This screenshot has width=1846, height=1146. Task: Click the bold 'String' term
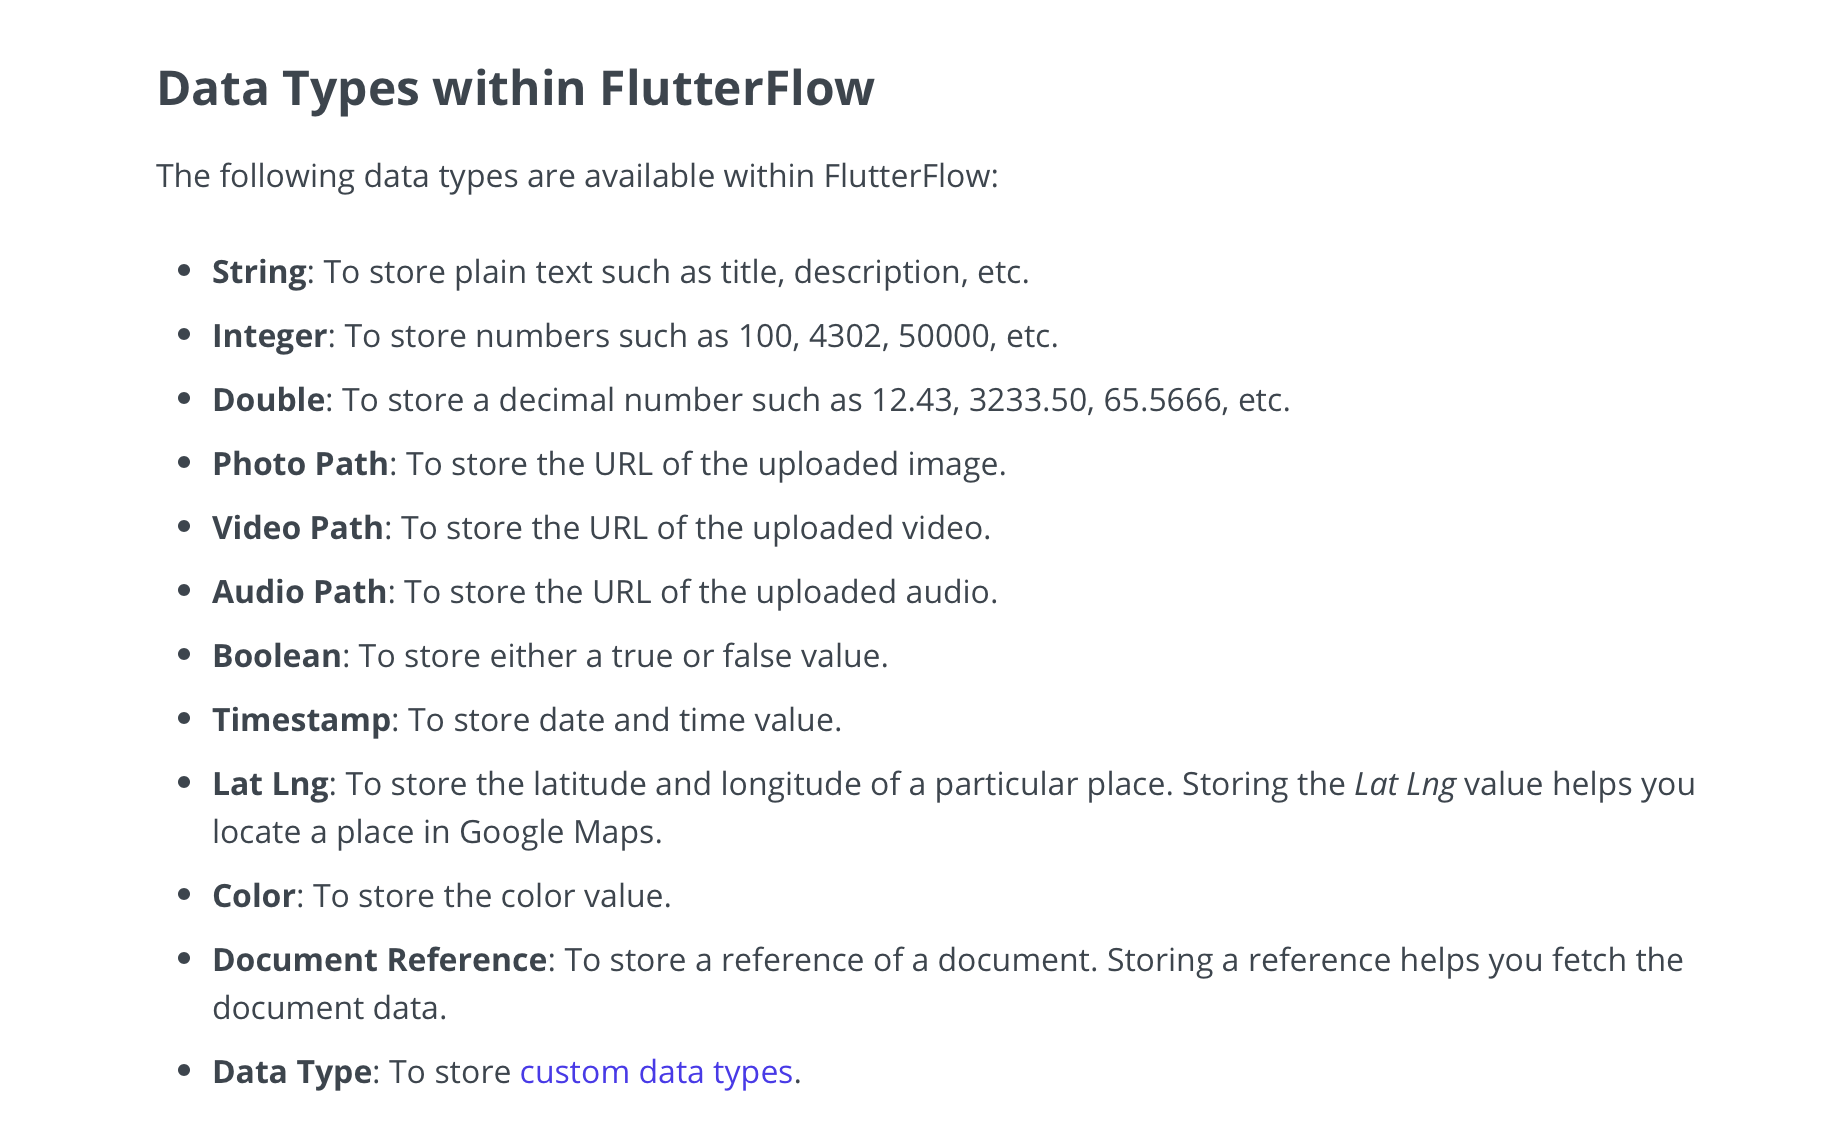coord(259,272)
